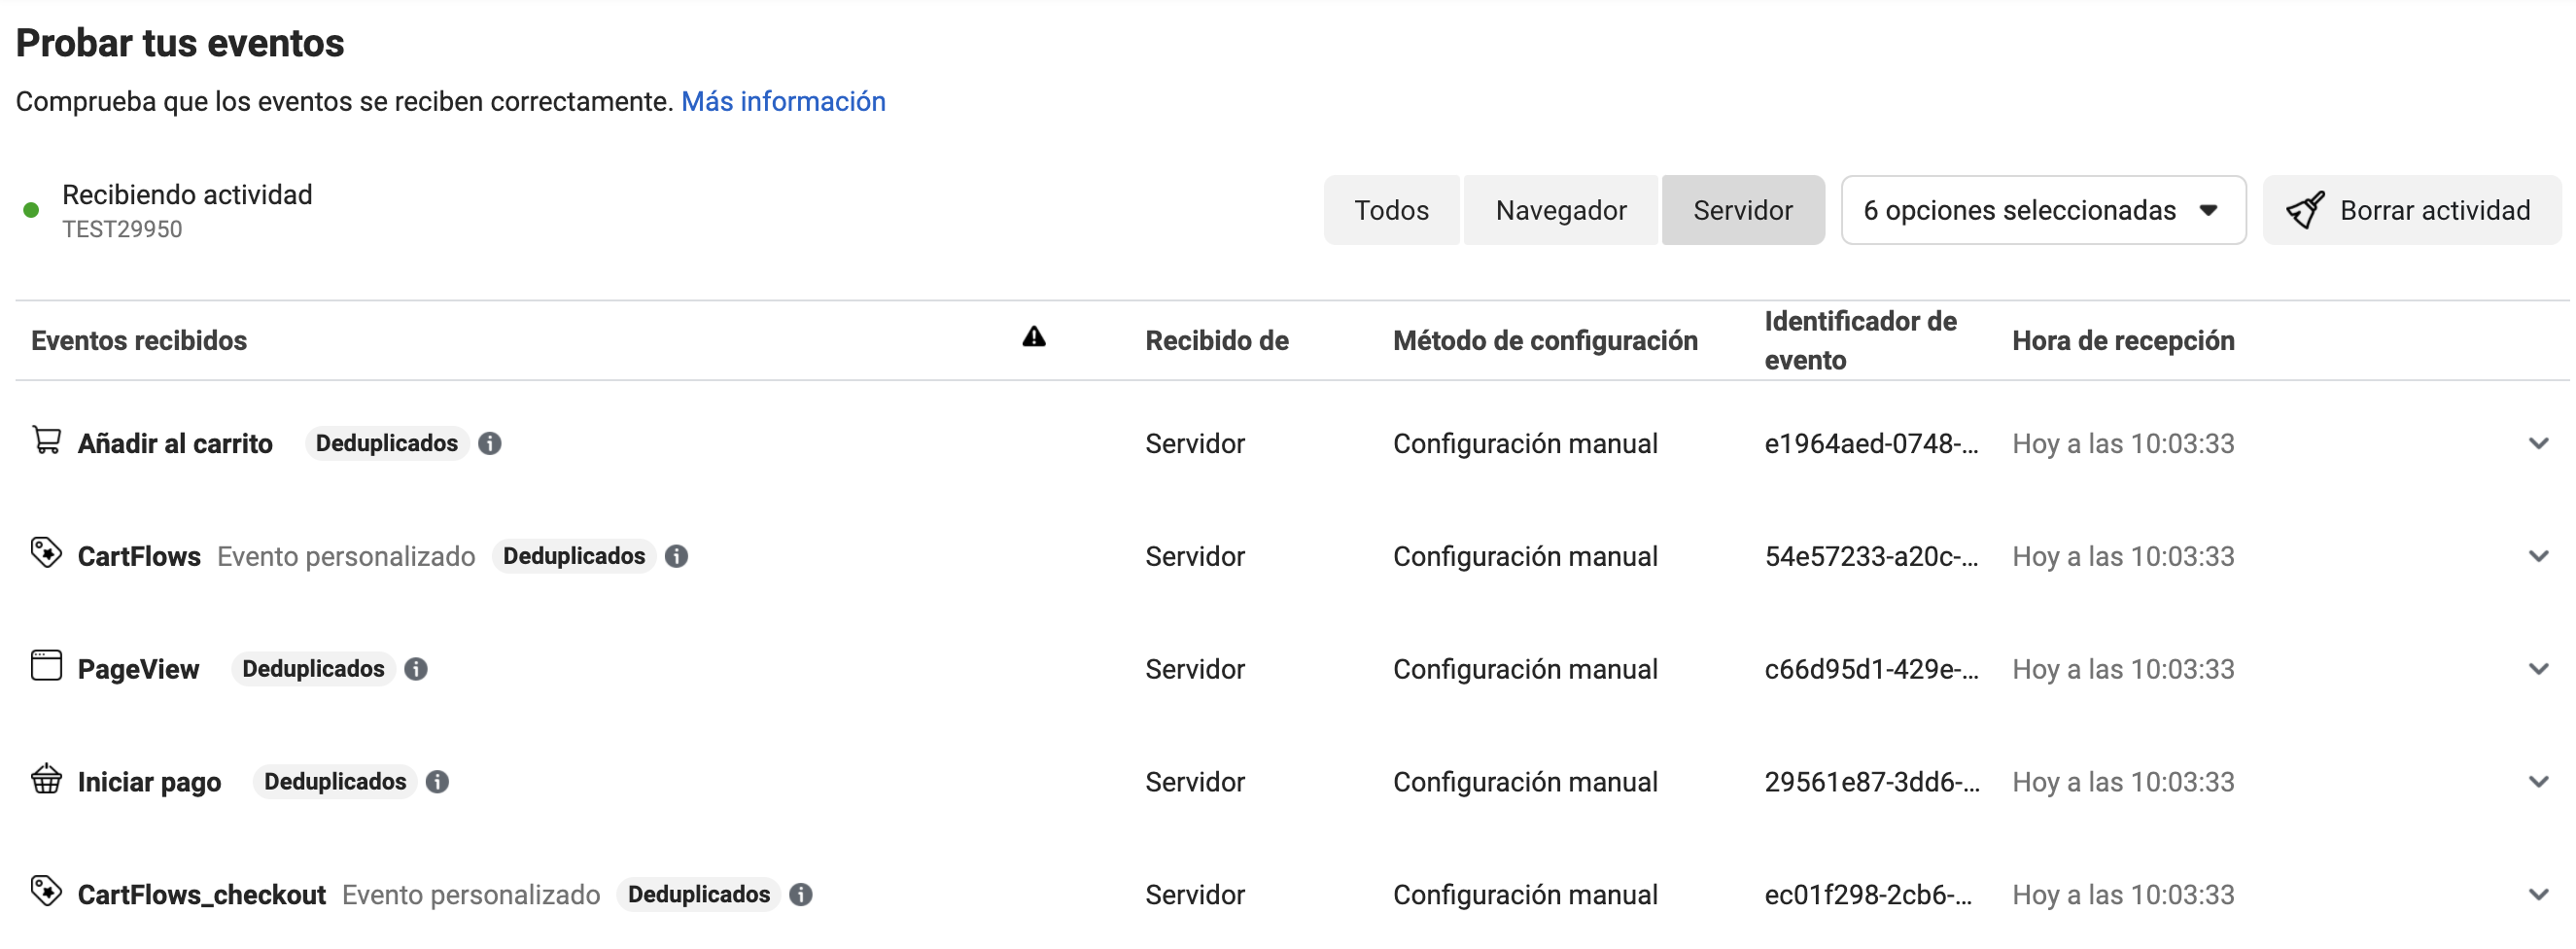Click the Borrar actividad button
The image size is (2576, 949).
tap(2412, 210)
